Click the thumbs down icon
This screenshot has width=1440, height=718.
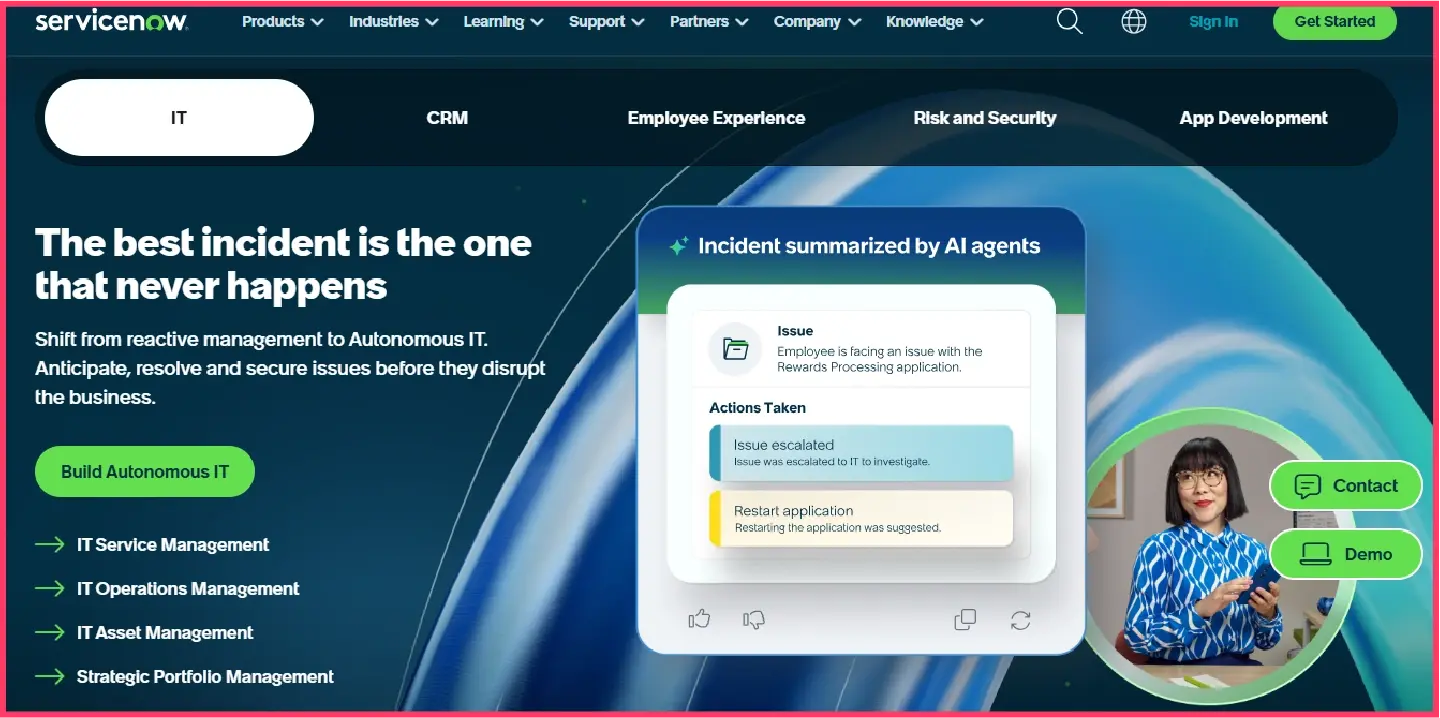coord(754,620)
